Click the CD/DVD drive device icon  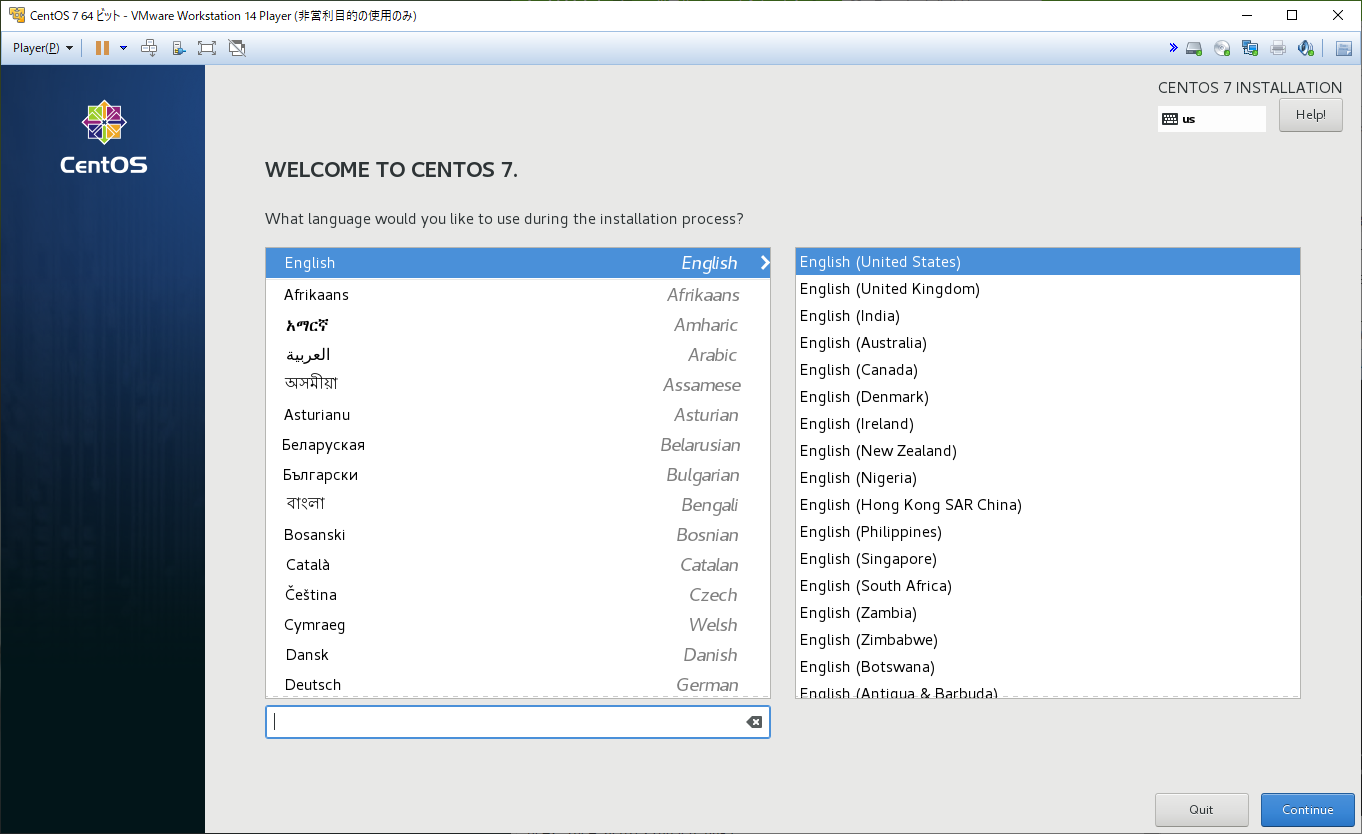tap(1222, 48)
